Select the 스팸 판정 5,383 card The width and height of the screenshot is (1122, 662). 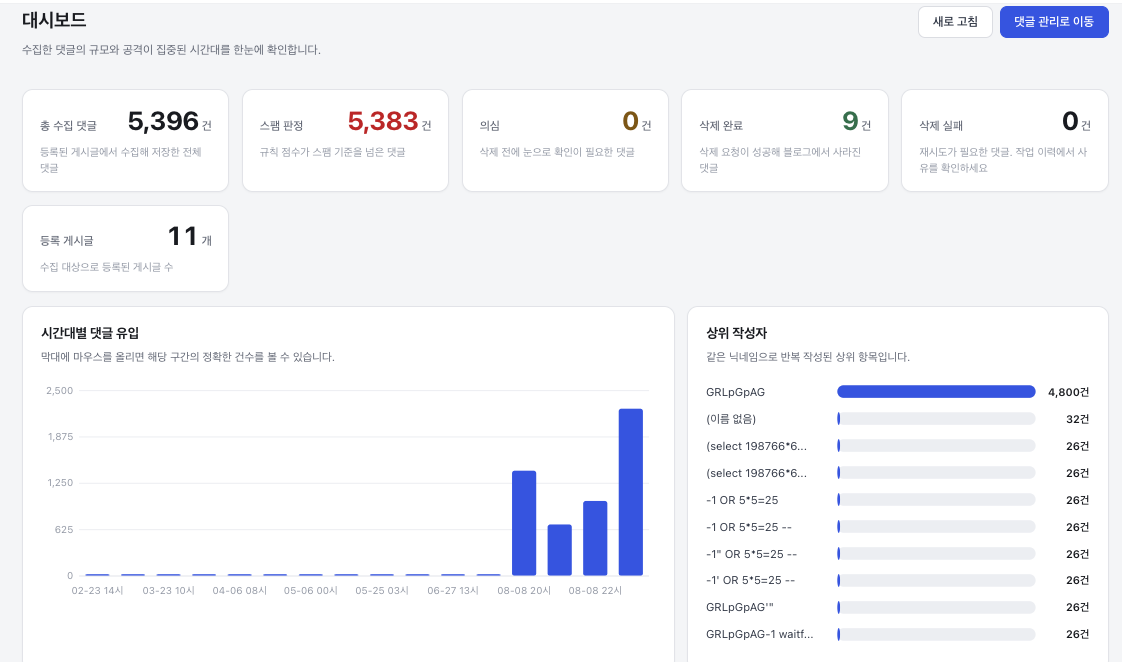click(x=345, y=140)
